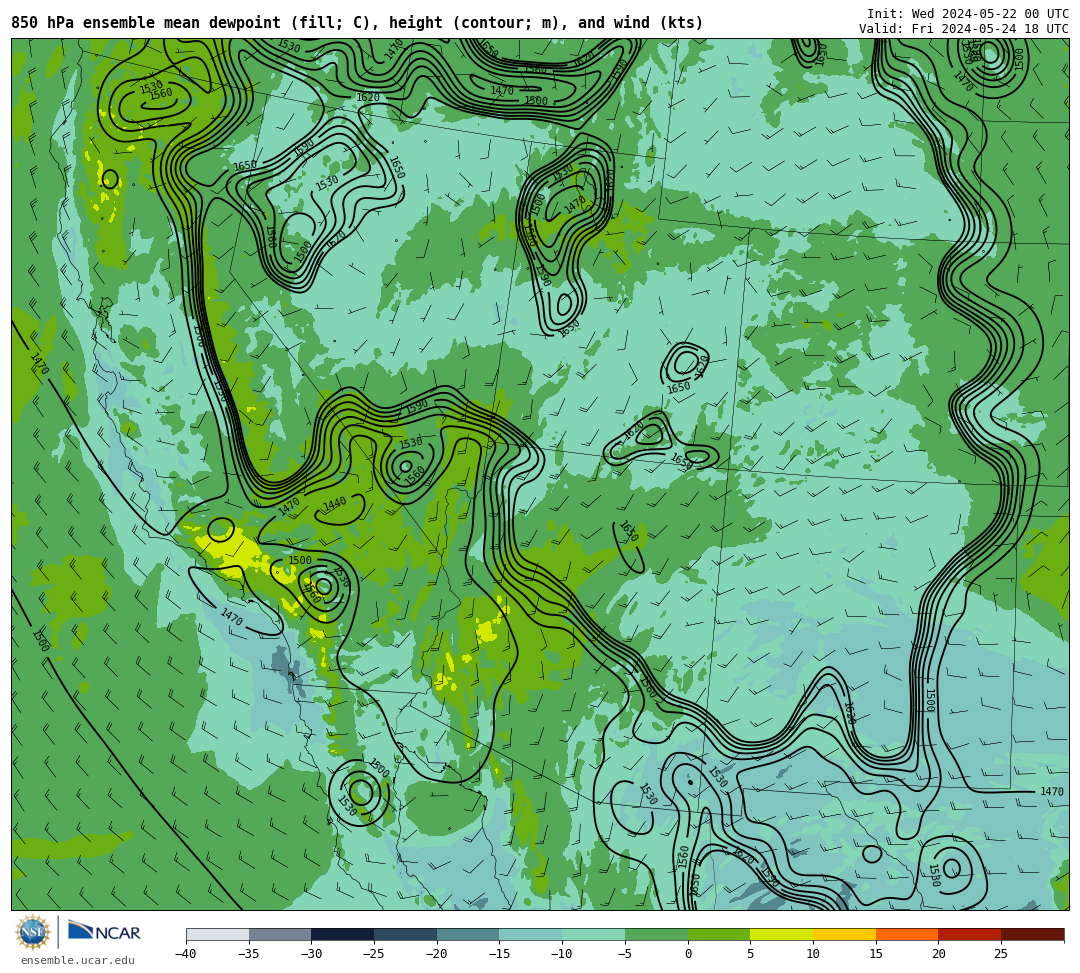The width and height of the screenshot is (1080, 973).
Task: Pick the brown colorbar segment above 25
Action: [x=1032, y=934]
